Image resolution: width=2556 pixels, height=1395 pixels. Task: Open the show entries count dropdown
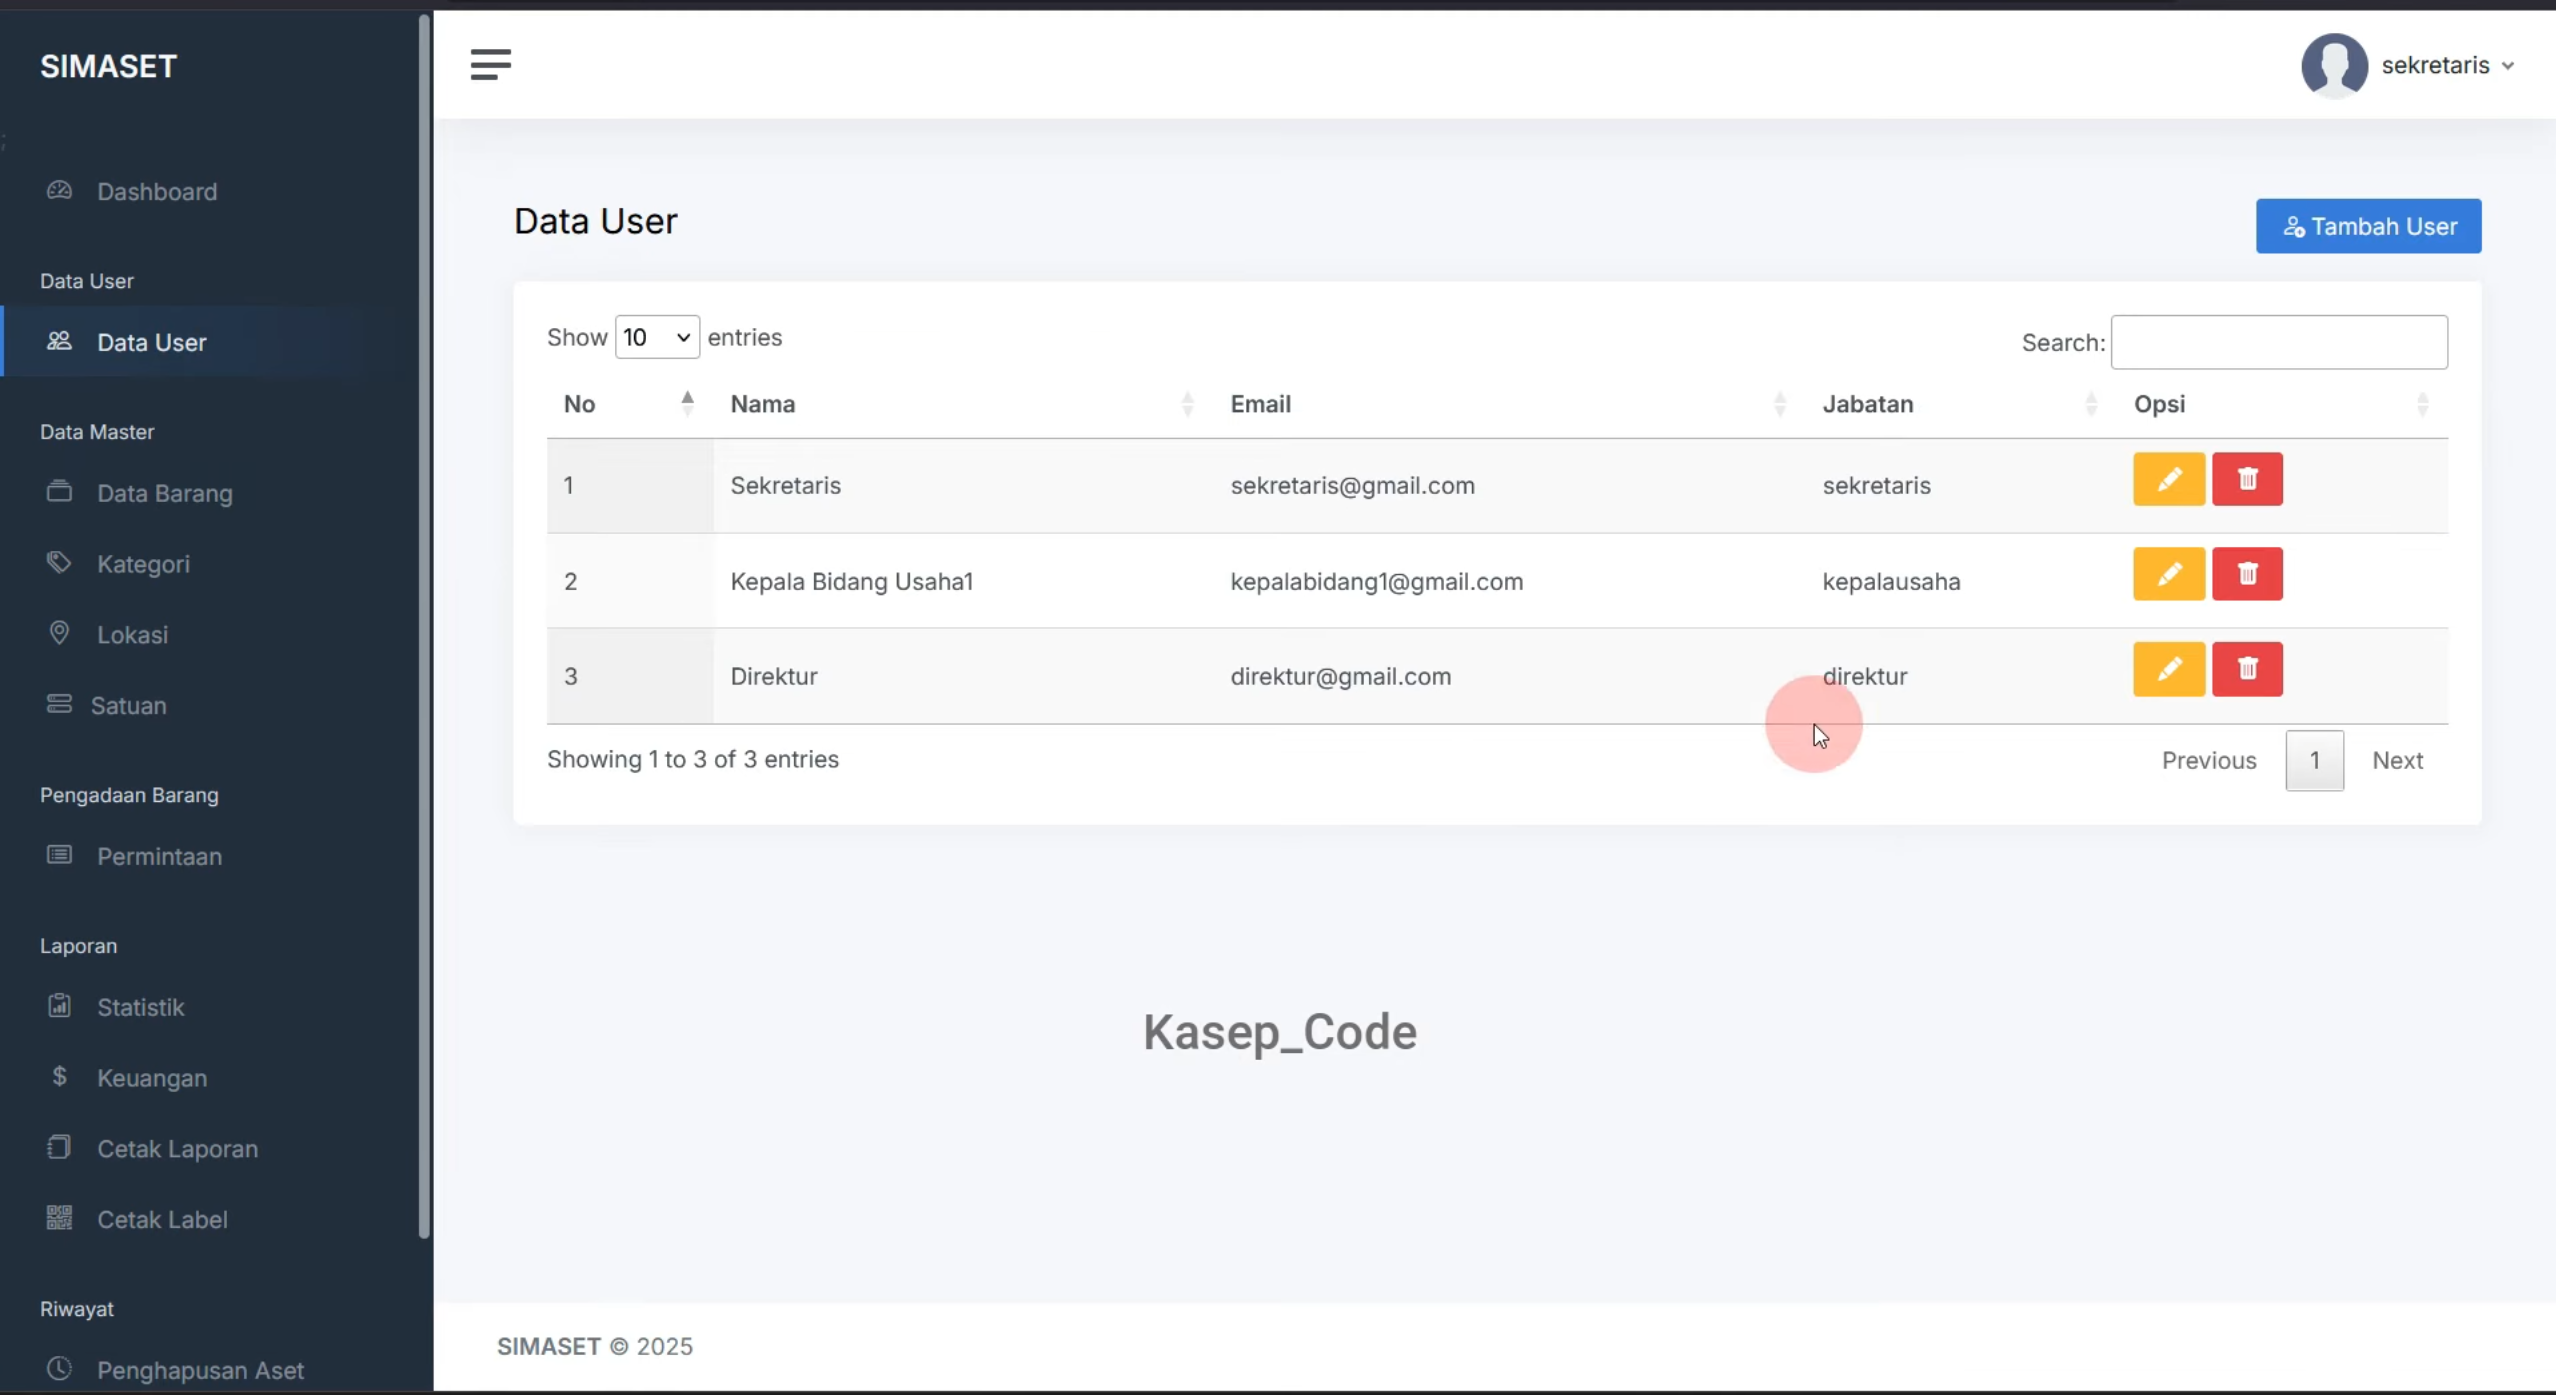click(x=657, y=337)
